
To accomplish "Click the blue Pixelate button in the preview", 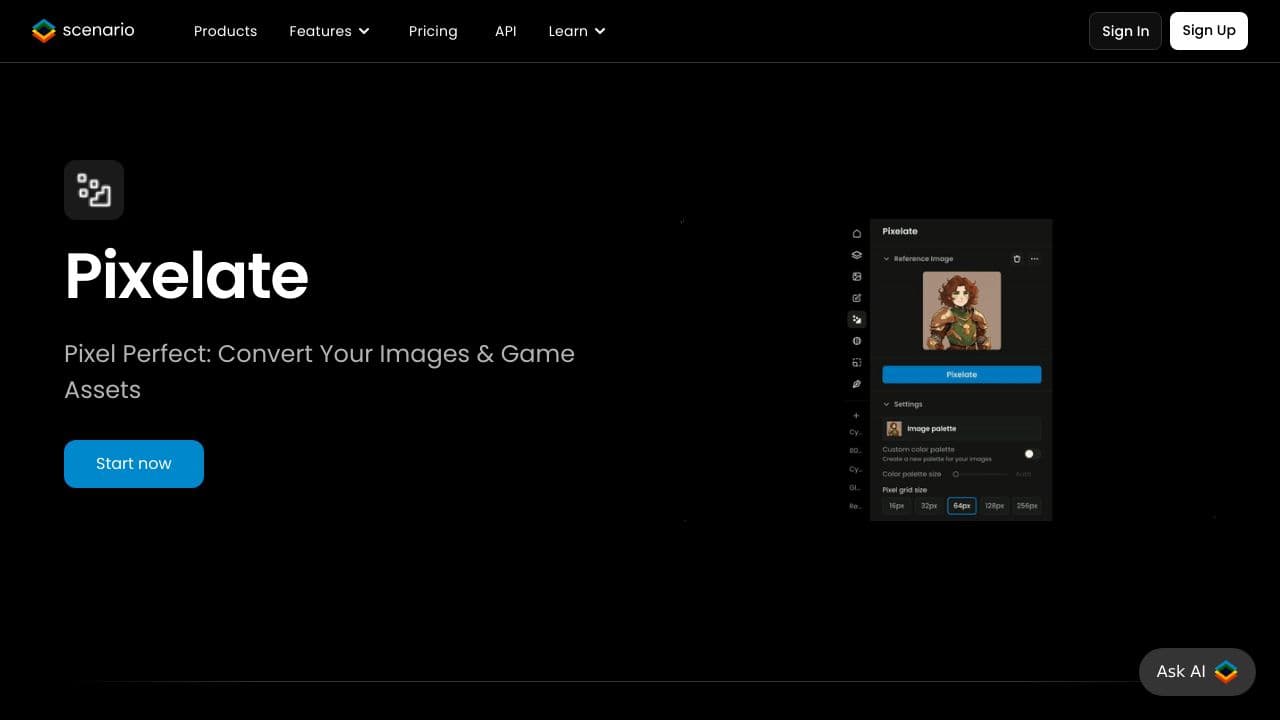I will (x=961, y=374).
